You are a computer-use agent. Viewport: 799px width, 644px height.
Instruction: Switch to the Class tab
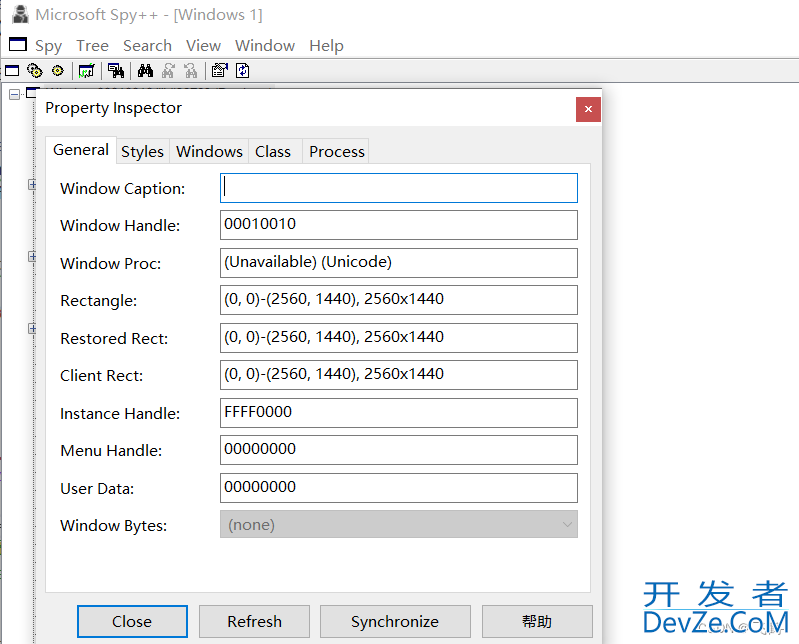(x=273, y=152)
